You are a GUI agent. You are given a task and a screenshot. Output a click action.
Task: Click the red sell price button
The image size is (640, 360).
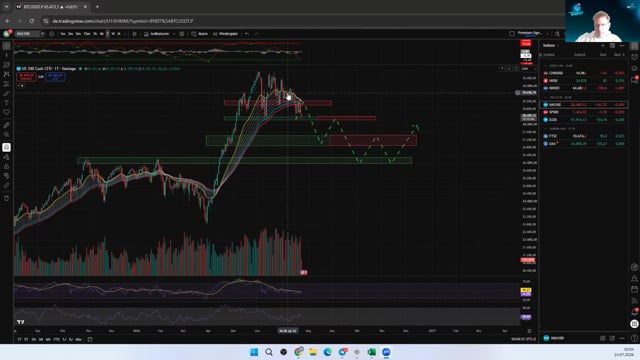pos(27,76)
